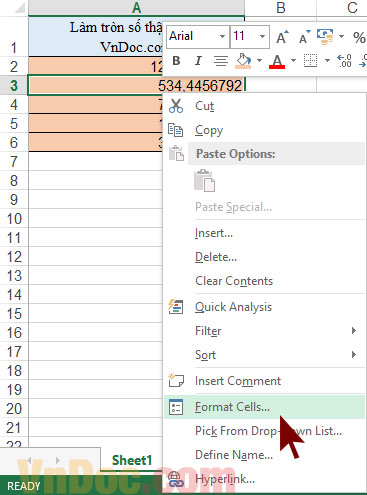Select Delete... menu entry
Image resolution: width=367 pixels, height=495 pixels.
pyautogui.click(x=264, y=257)
